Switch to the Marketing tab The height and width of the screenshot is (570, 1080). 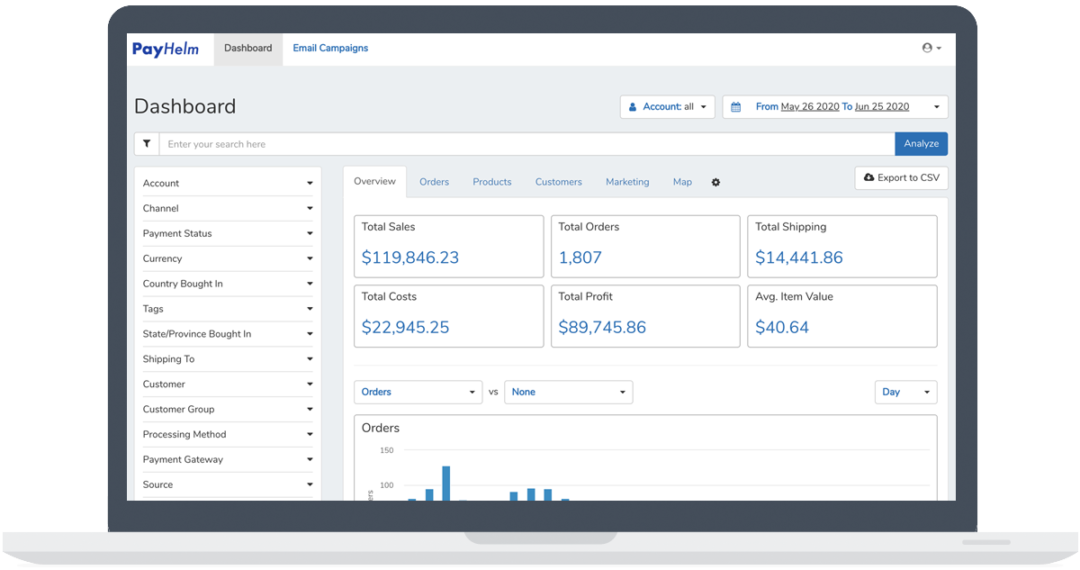click(x=627, y=182)
